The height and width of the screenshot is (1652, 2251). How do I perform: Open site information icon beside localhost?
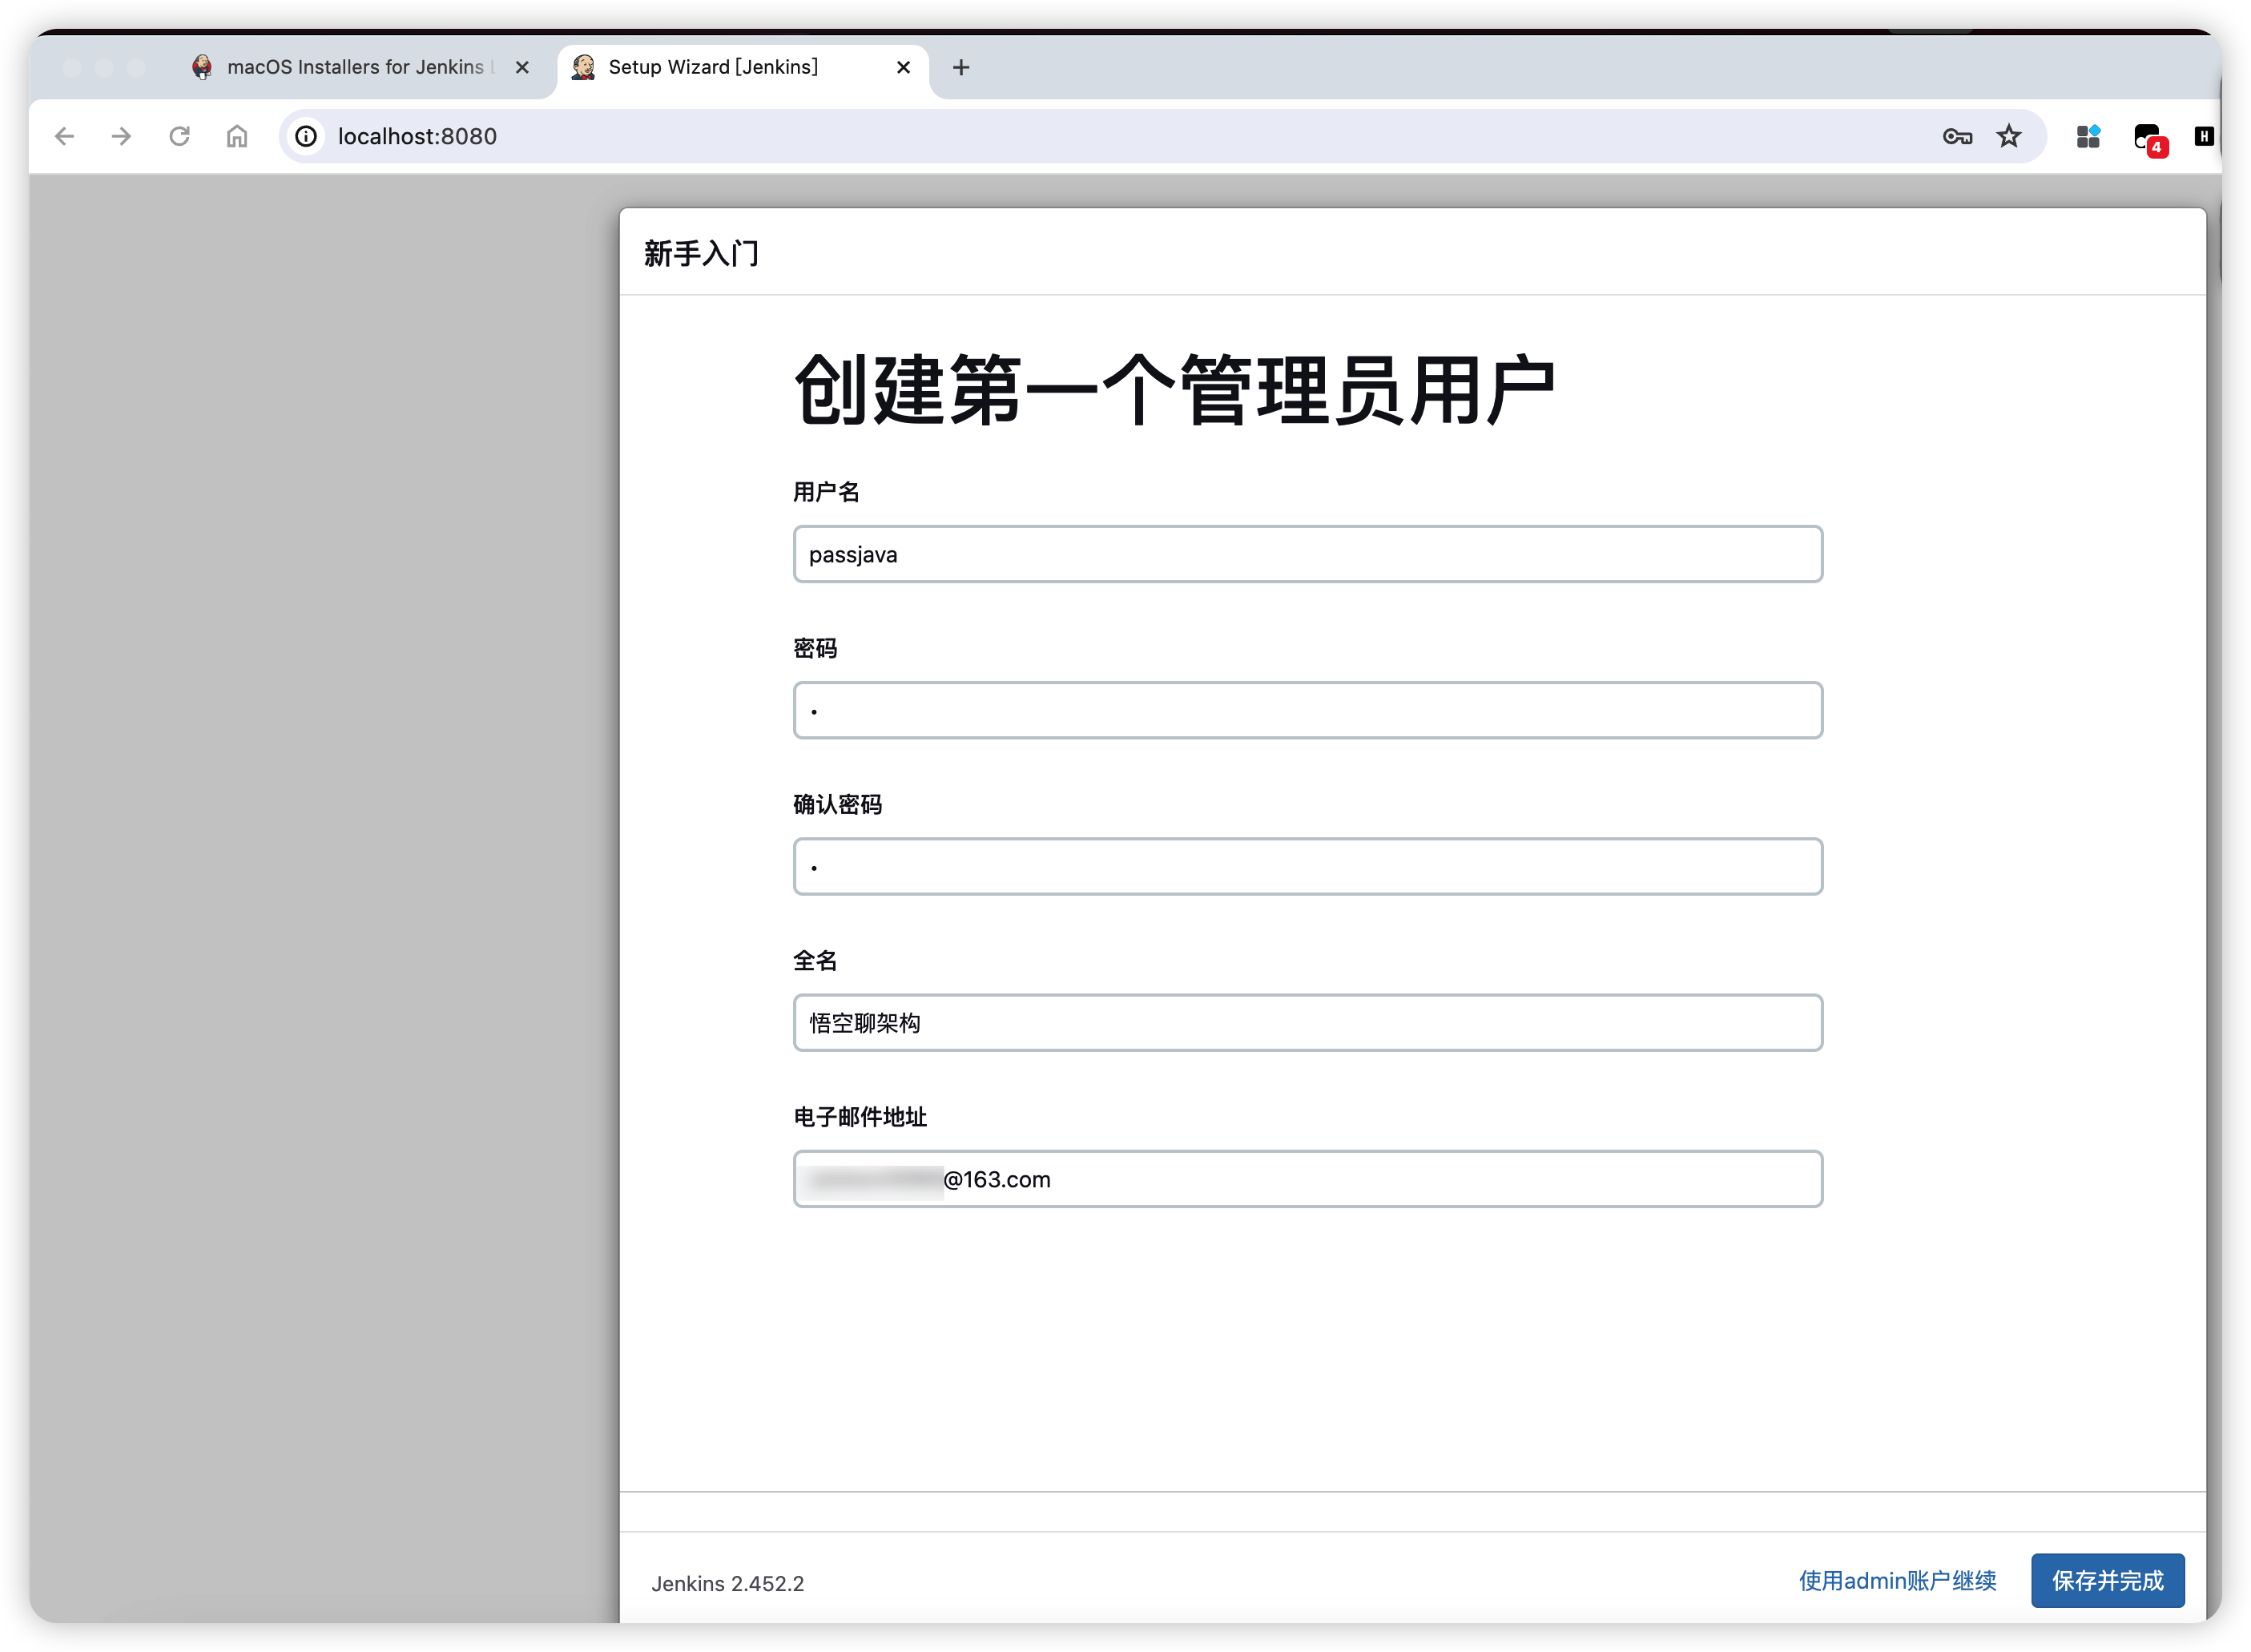307,136
